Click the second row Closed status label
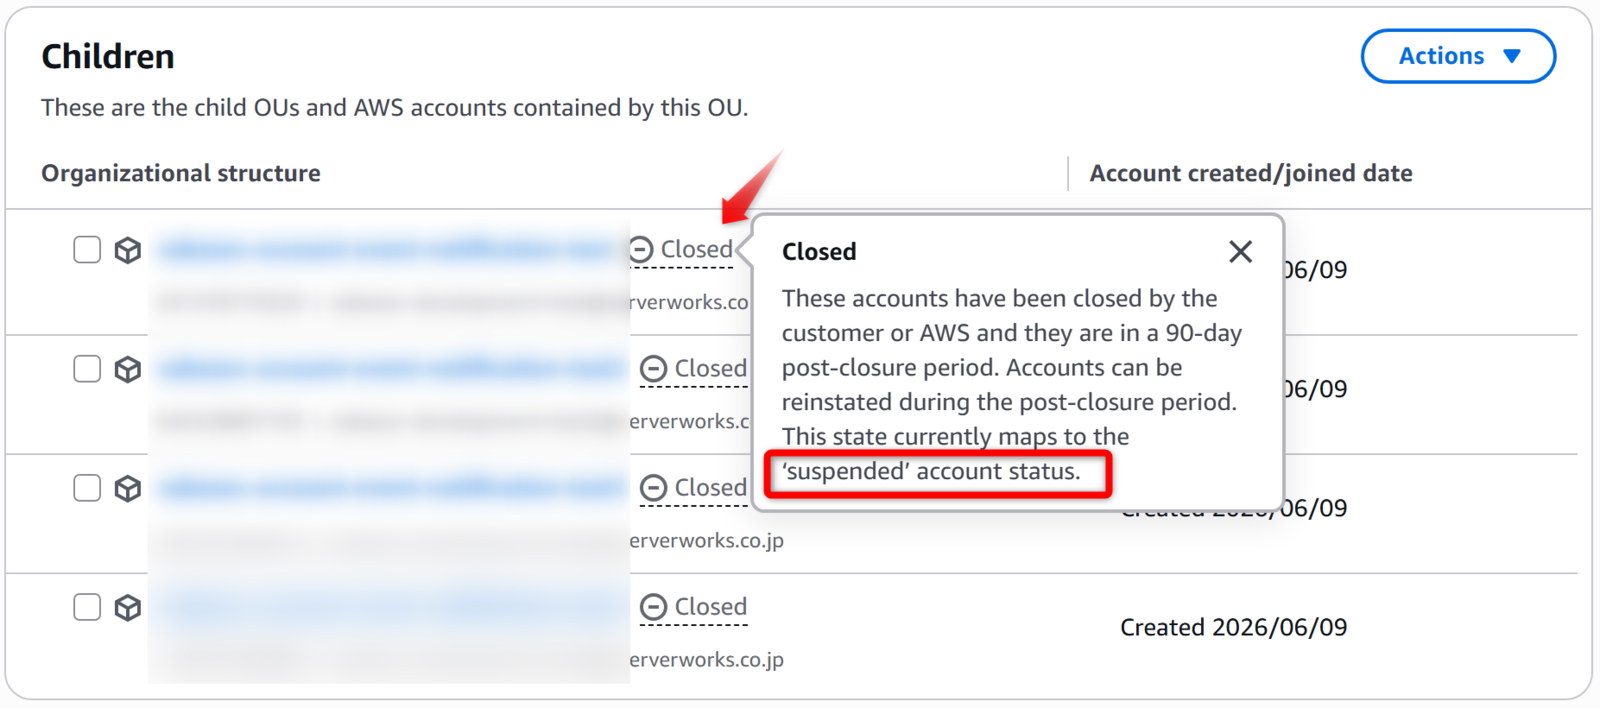Image resolution: width=1600 pixels, height=708 pixels. (710, 368)
